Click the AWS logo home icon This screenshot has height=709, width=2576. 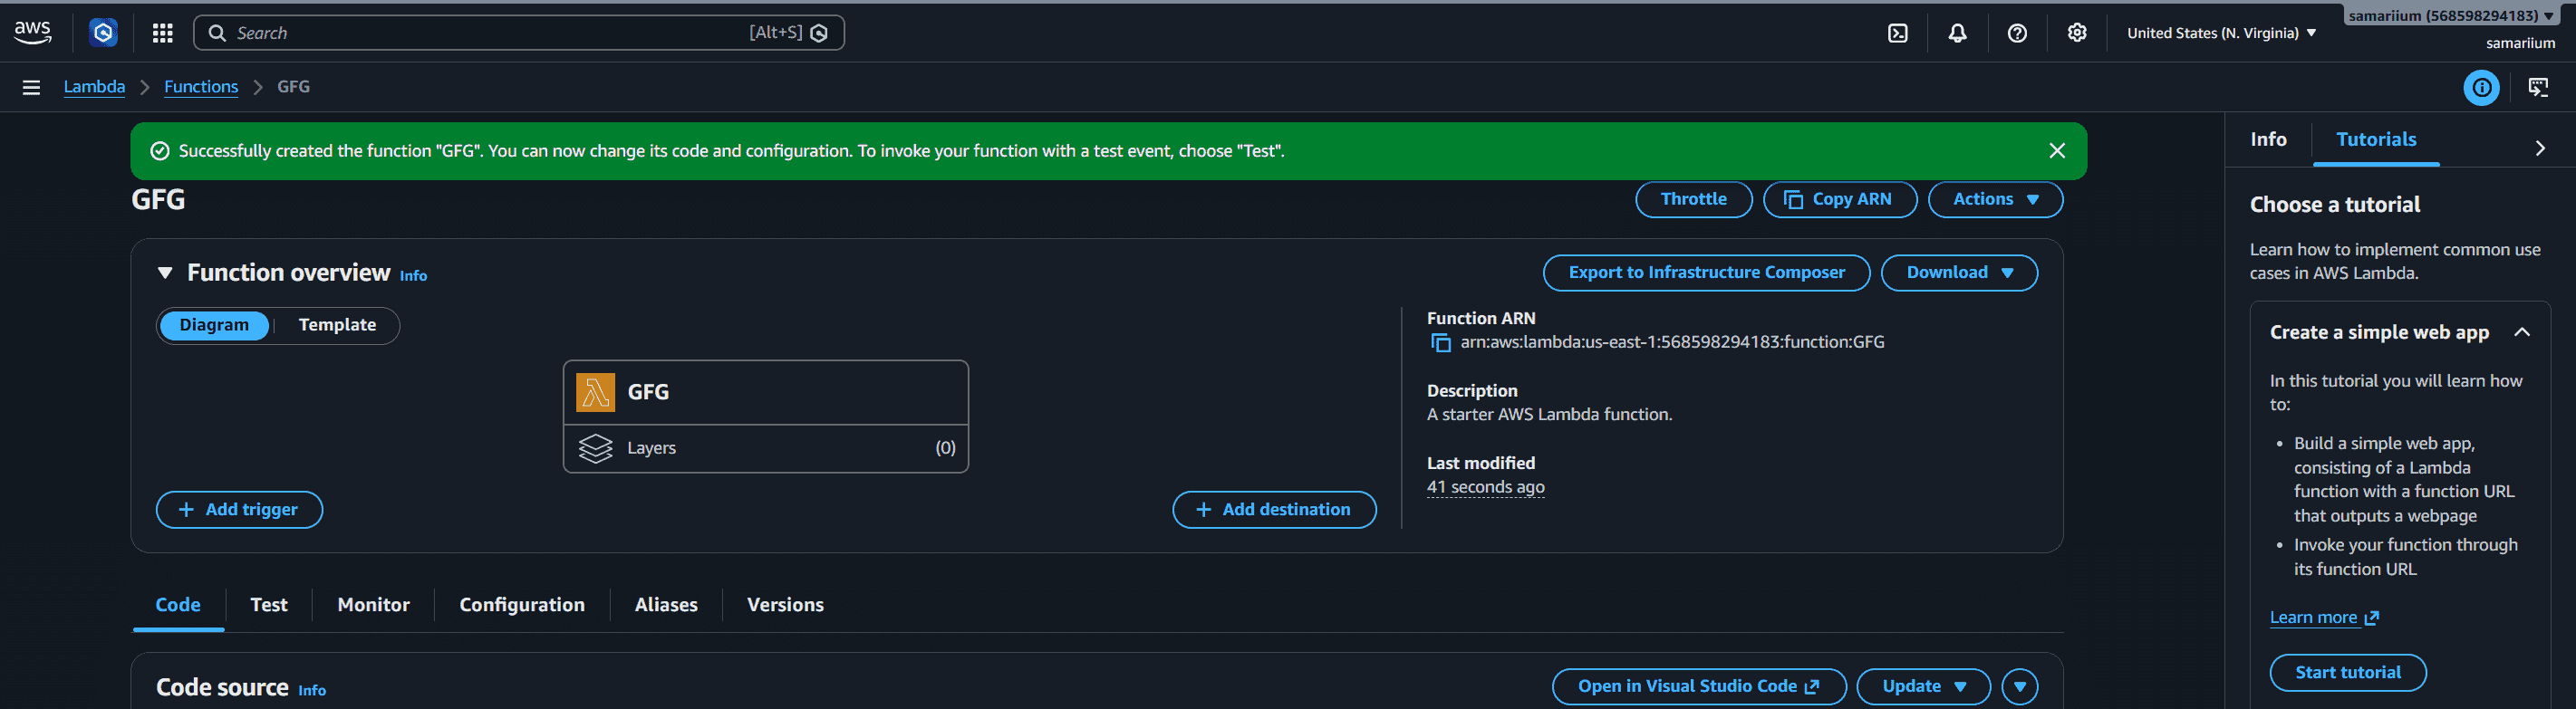pos(33,33)
